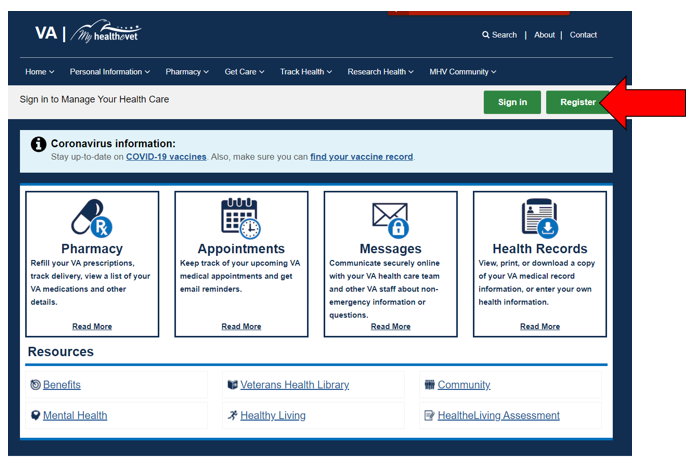
Task: Click the Veterans Health Library book icon
Action: (233, 384)
